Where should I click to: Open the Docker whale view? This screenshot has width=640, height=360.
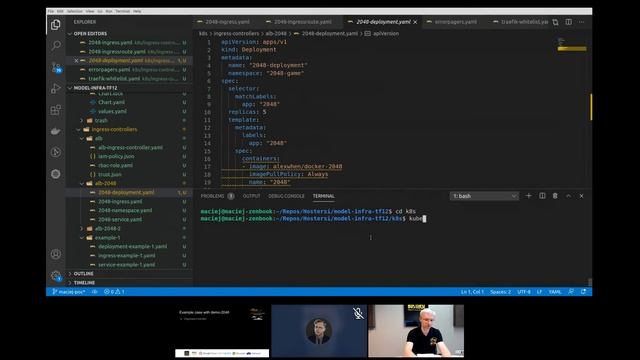[56, 131]
